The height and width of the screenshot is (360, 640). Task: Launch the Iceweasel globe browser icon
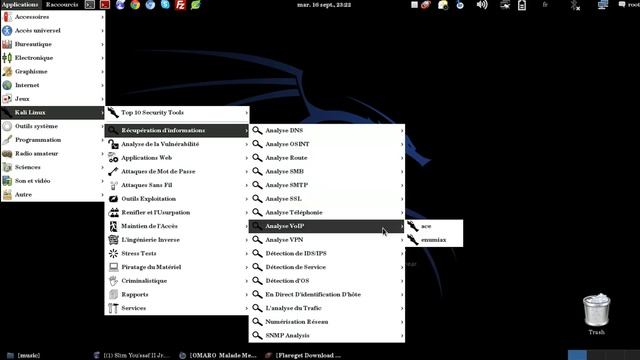pos(120,5)
